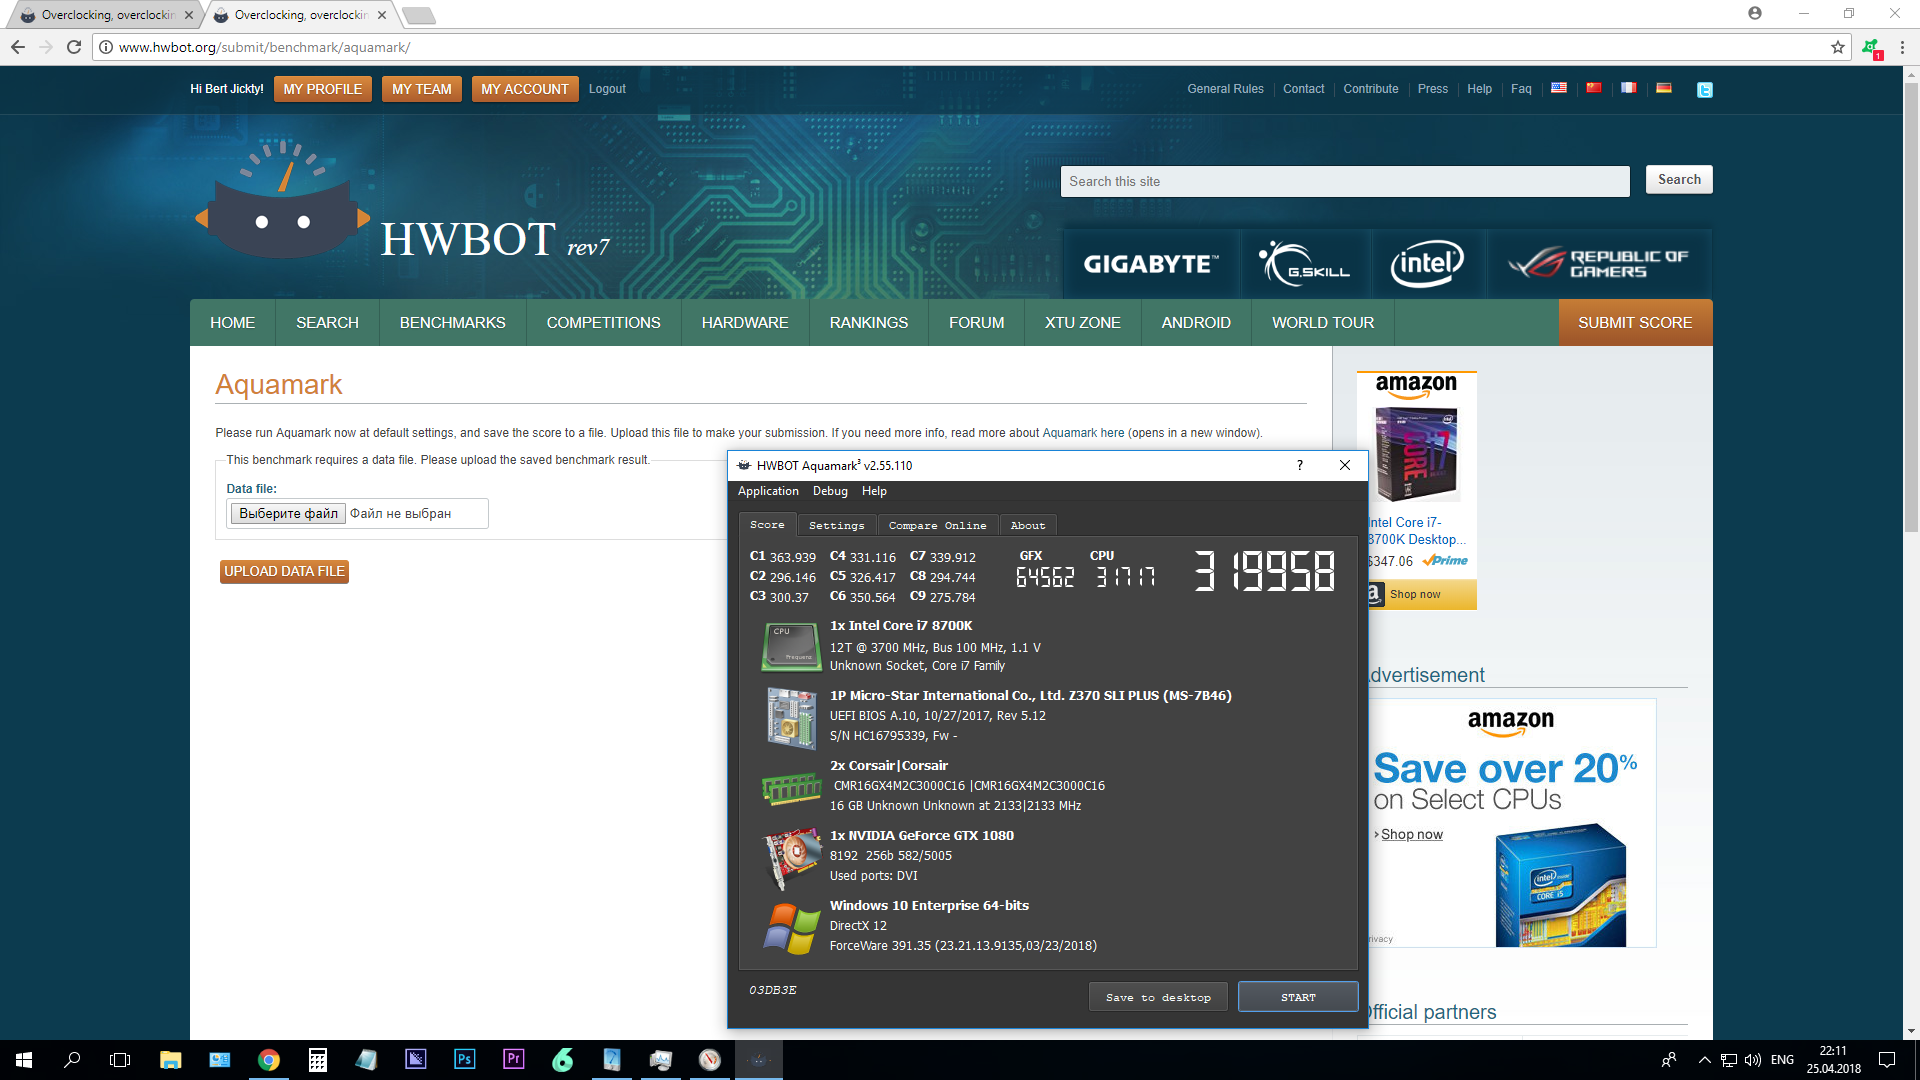Click the Aquamark here info link
The image size is (1920, 1080).
coord(1083,433)
